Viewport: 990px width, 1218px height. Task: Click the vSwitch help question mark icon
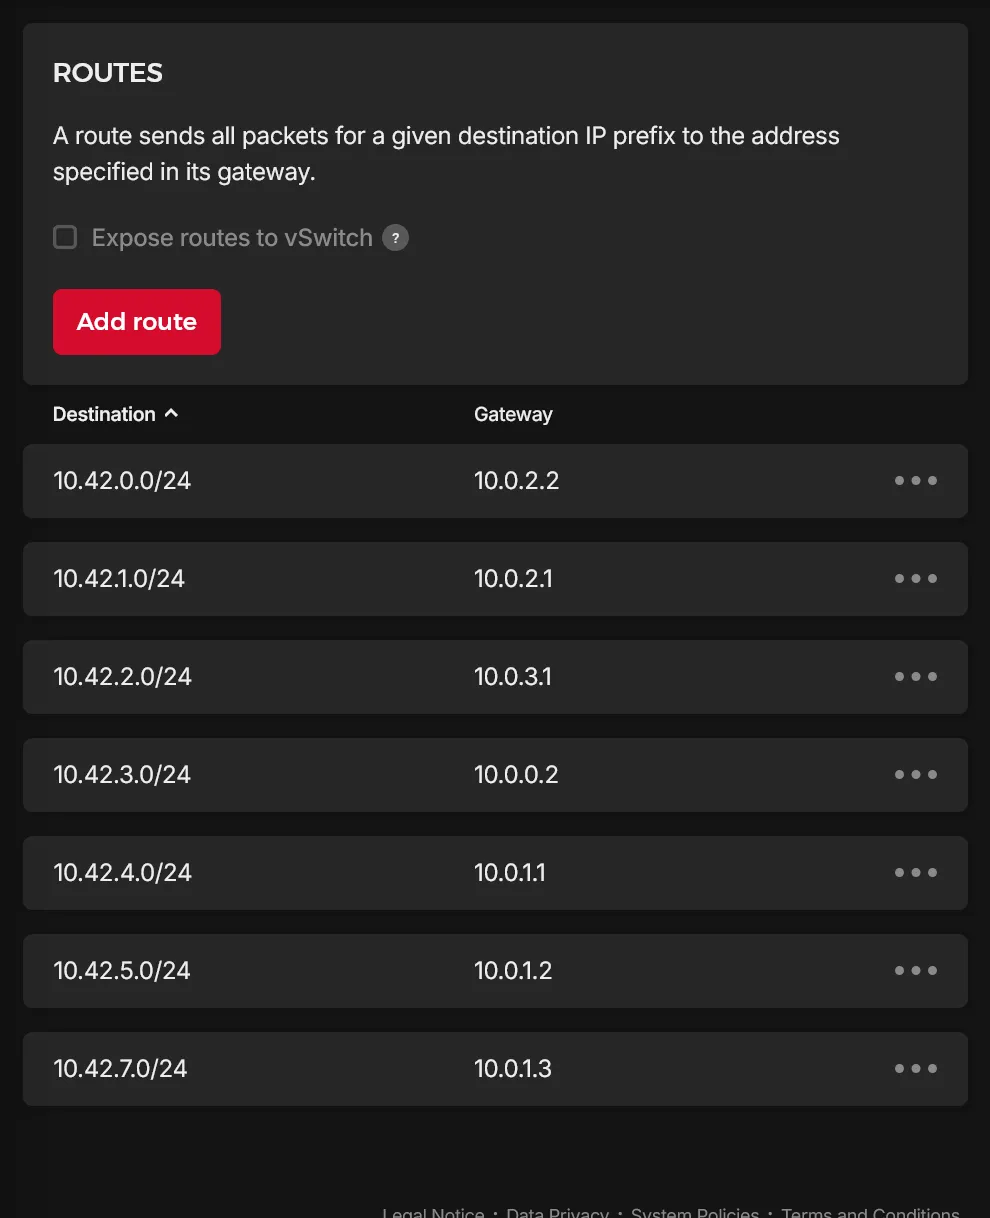tap(396, 238)
